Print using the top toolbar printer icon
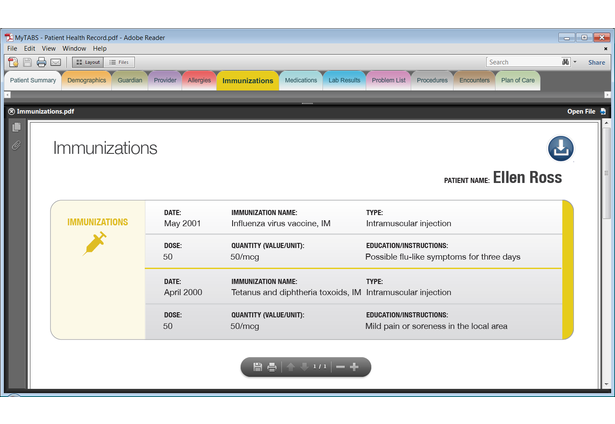615x424 pixels. [41, 62]
